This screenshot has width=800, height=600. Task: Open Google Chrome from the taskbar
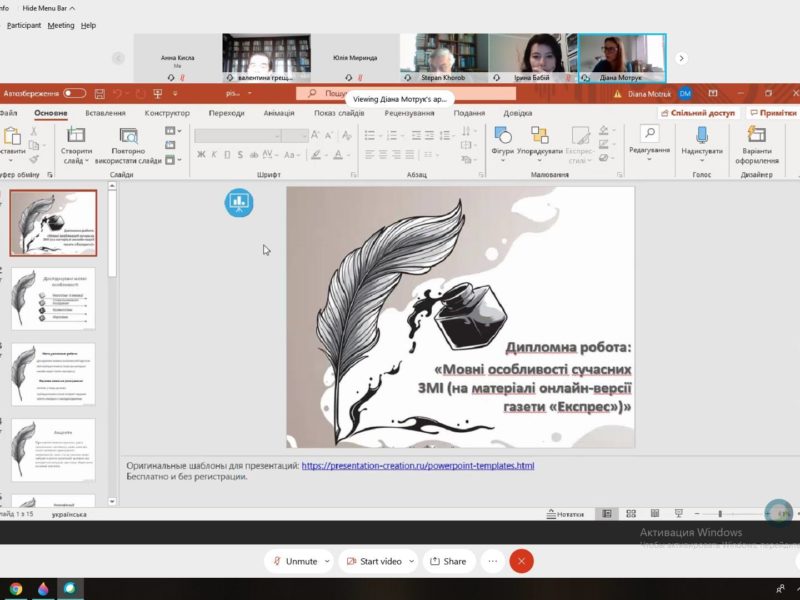click(x=16, y=589)
